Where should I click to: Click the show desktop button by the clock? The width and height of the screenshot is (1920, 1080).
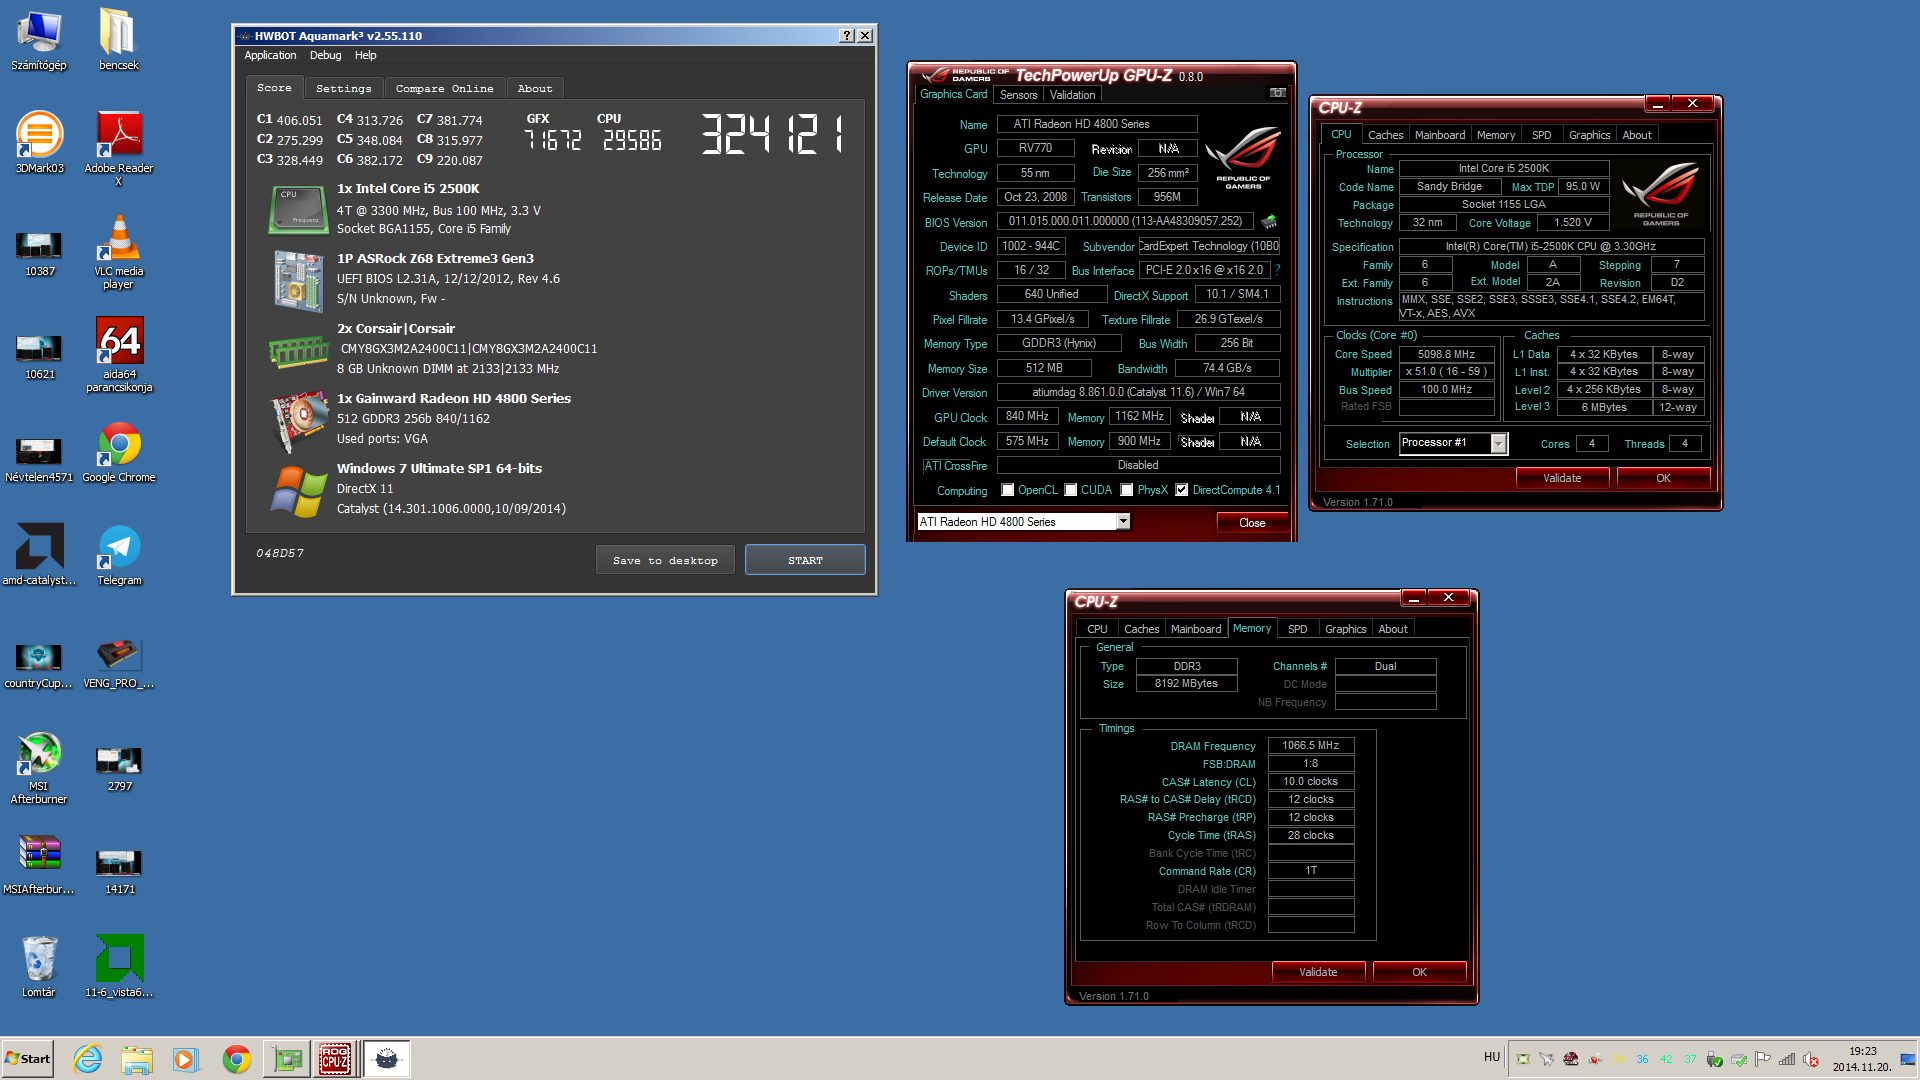pyautogui.click(x=1909, y=1059)
